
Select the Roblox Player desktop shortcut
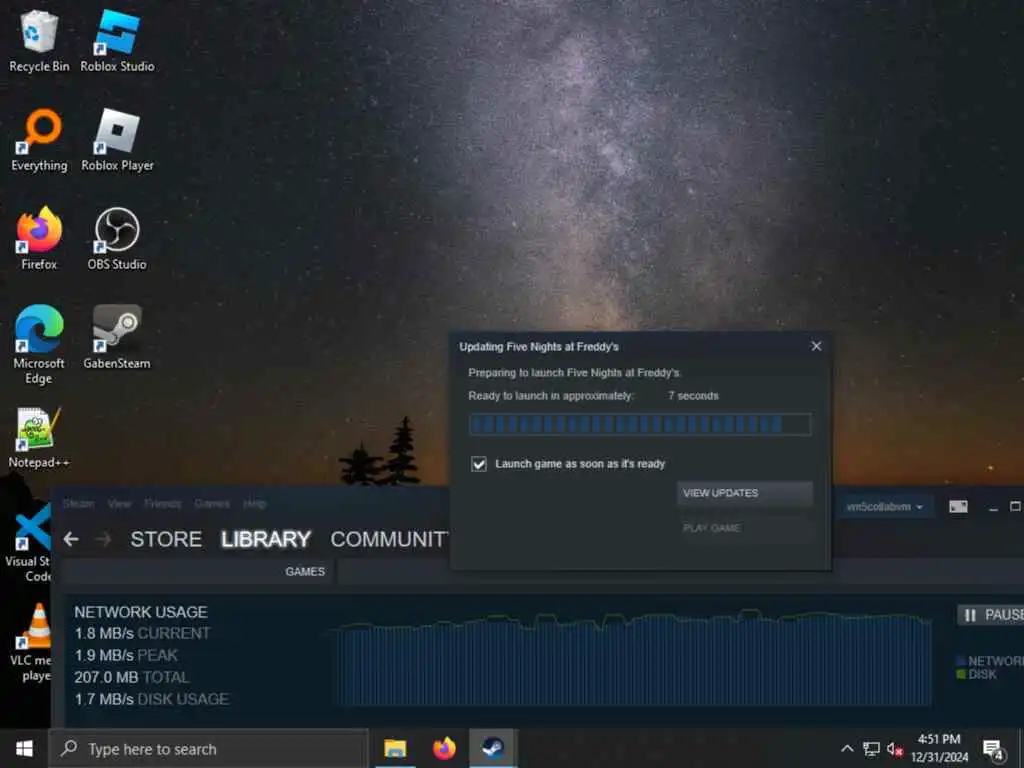click(x=117, y=140)
